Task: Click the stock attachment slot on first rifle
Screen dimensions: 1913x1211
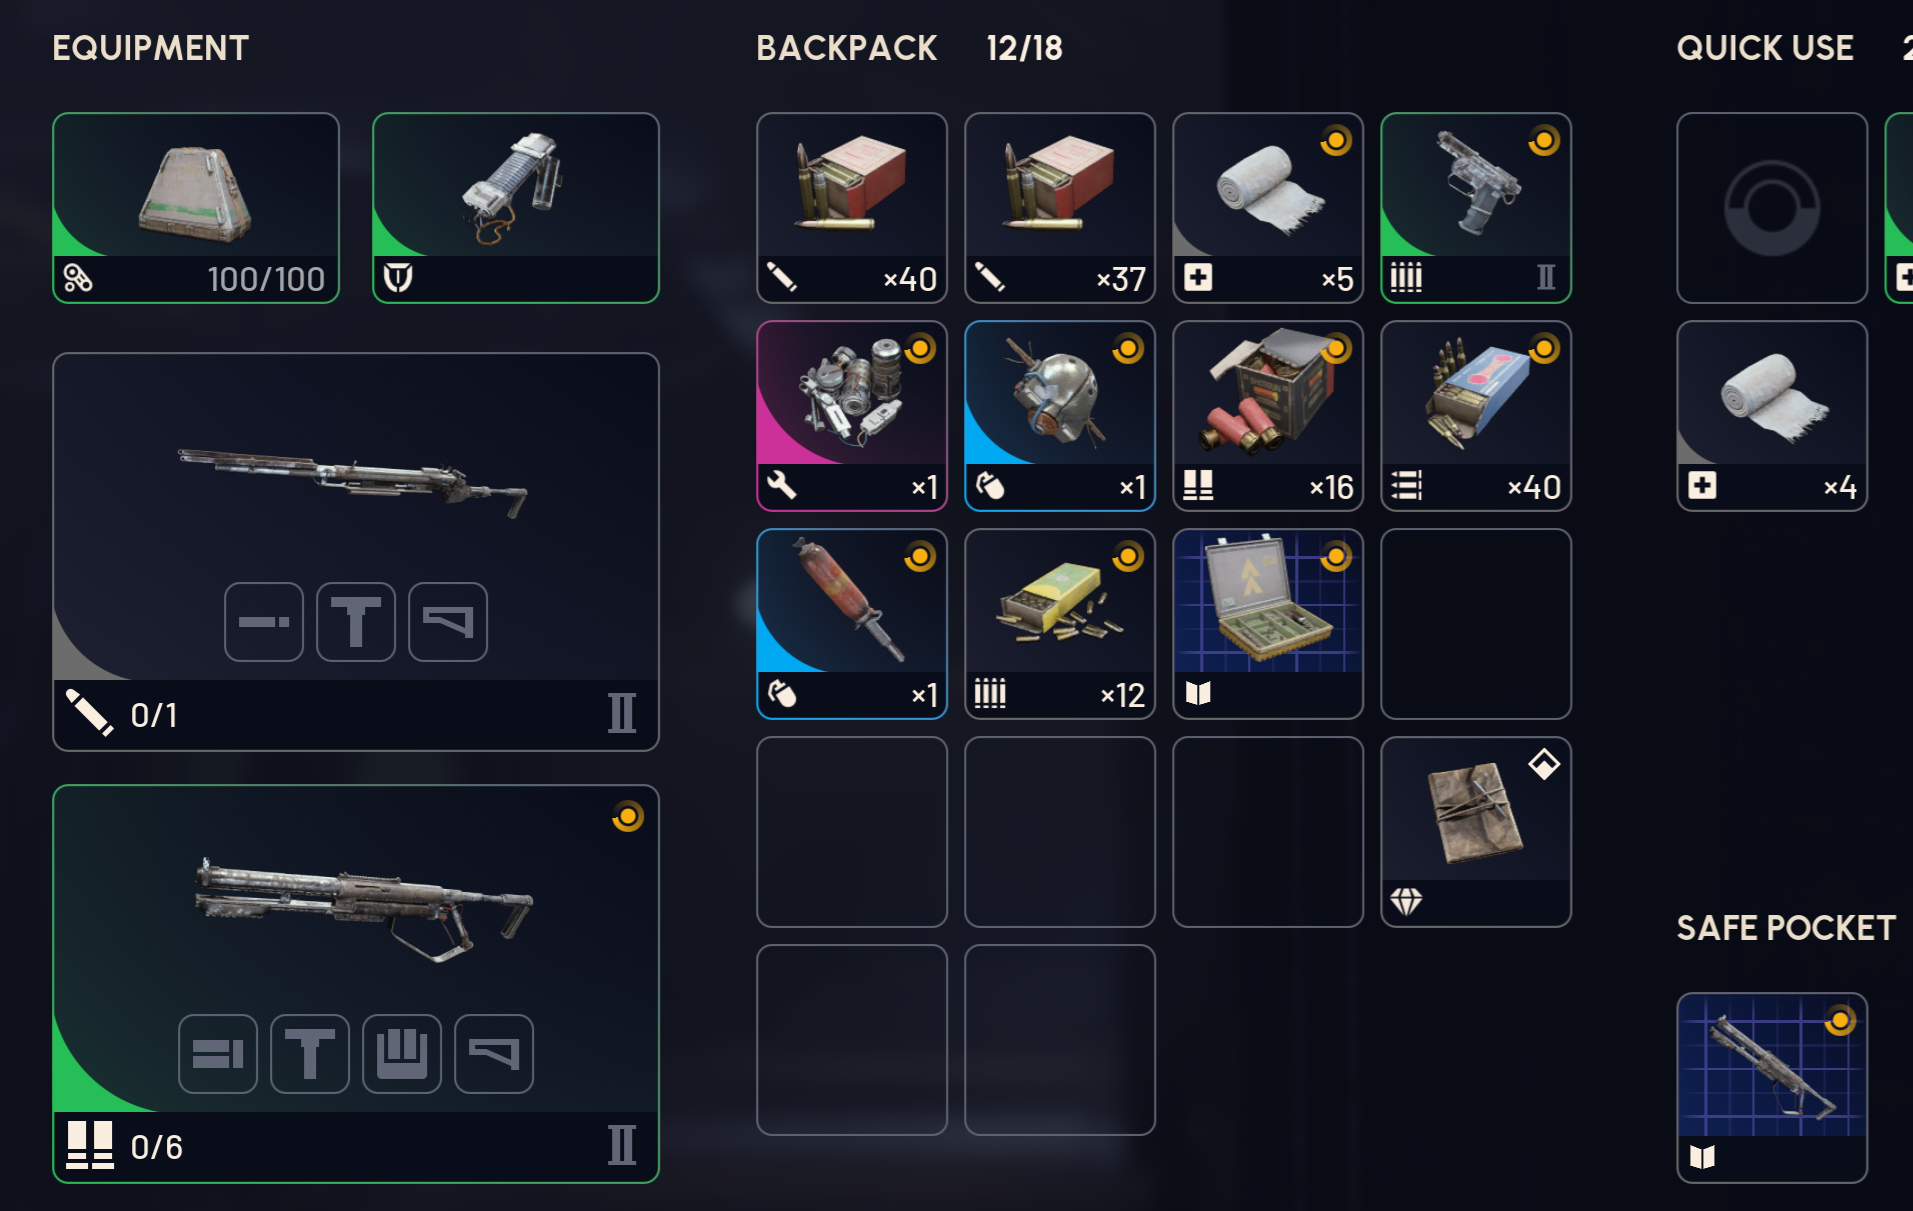Action: [448, 622]
